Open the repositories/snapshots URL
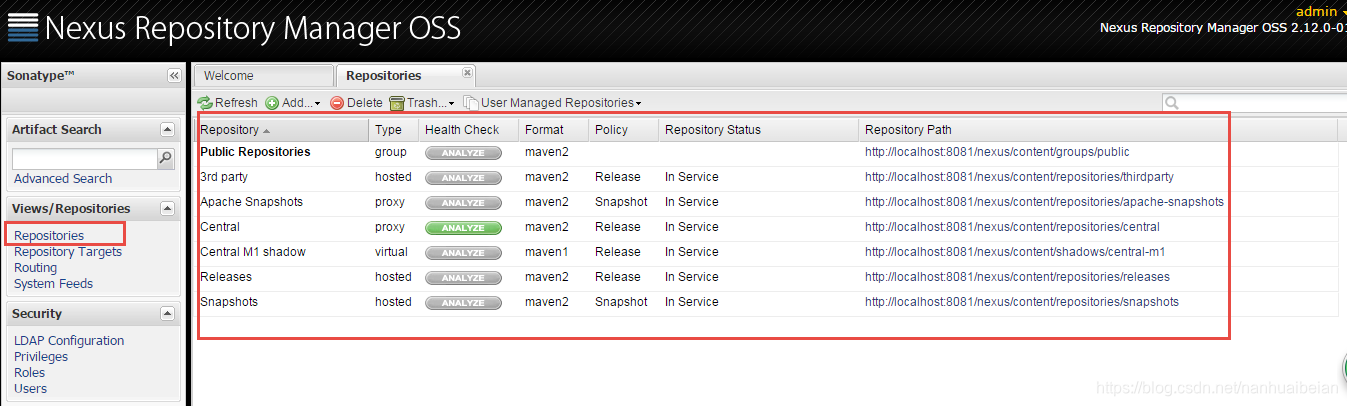The height and width of the screenshot is (406, 1347). pyautogui.click(x=1022, y=303)
